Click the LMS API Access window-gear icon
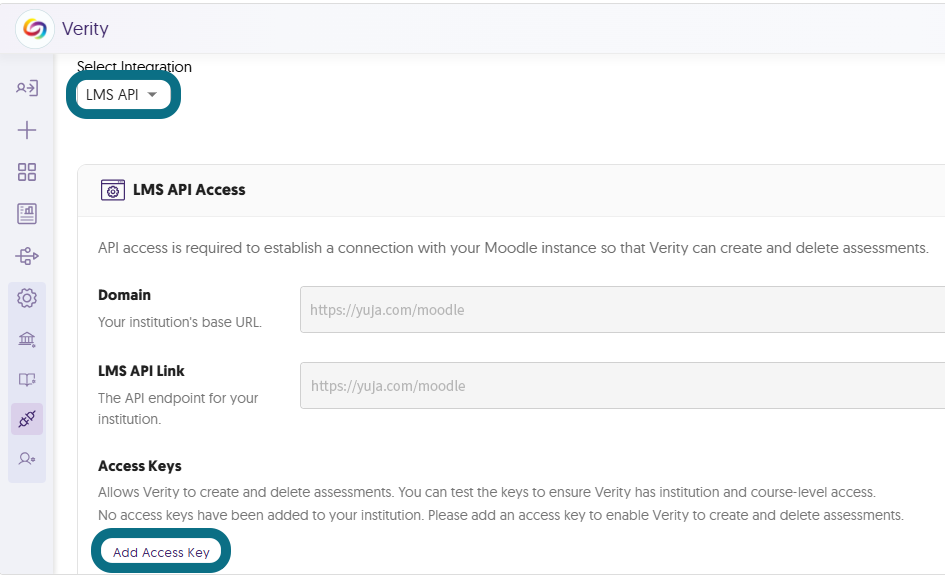945x580 pixels. click(113, 190)
